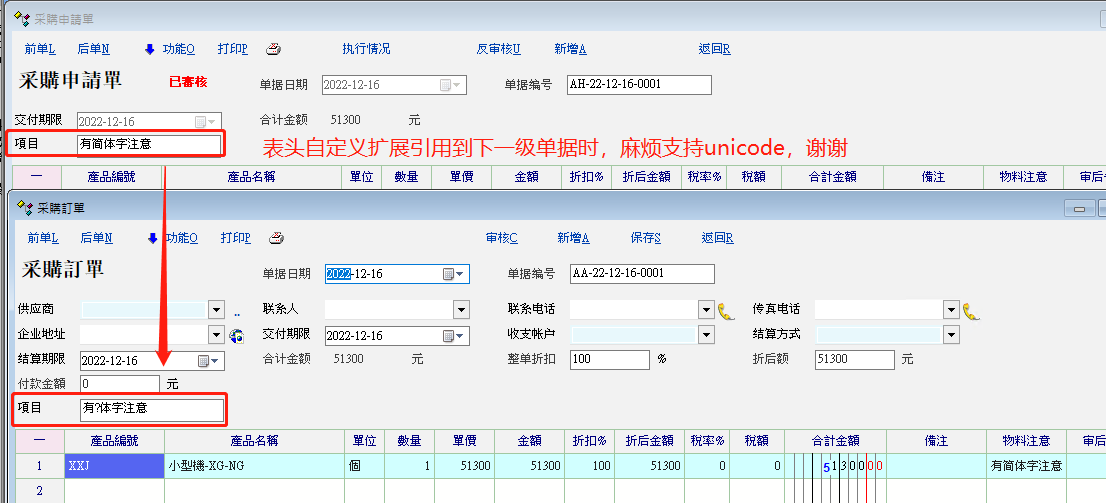Expand the 结算方式 dropdown
The image size is (1106, 503).
(x=951, y=335)
